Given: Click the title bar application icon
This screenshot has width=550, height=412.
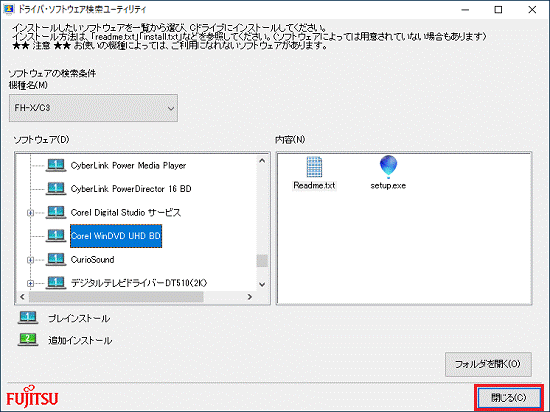Looking at the screenshot, I should coord(9,9).
